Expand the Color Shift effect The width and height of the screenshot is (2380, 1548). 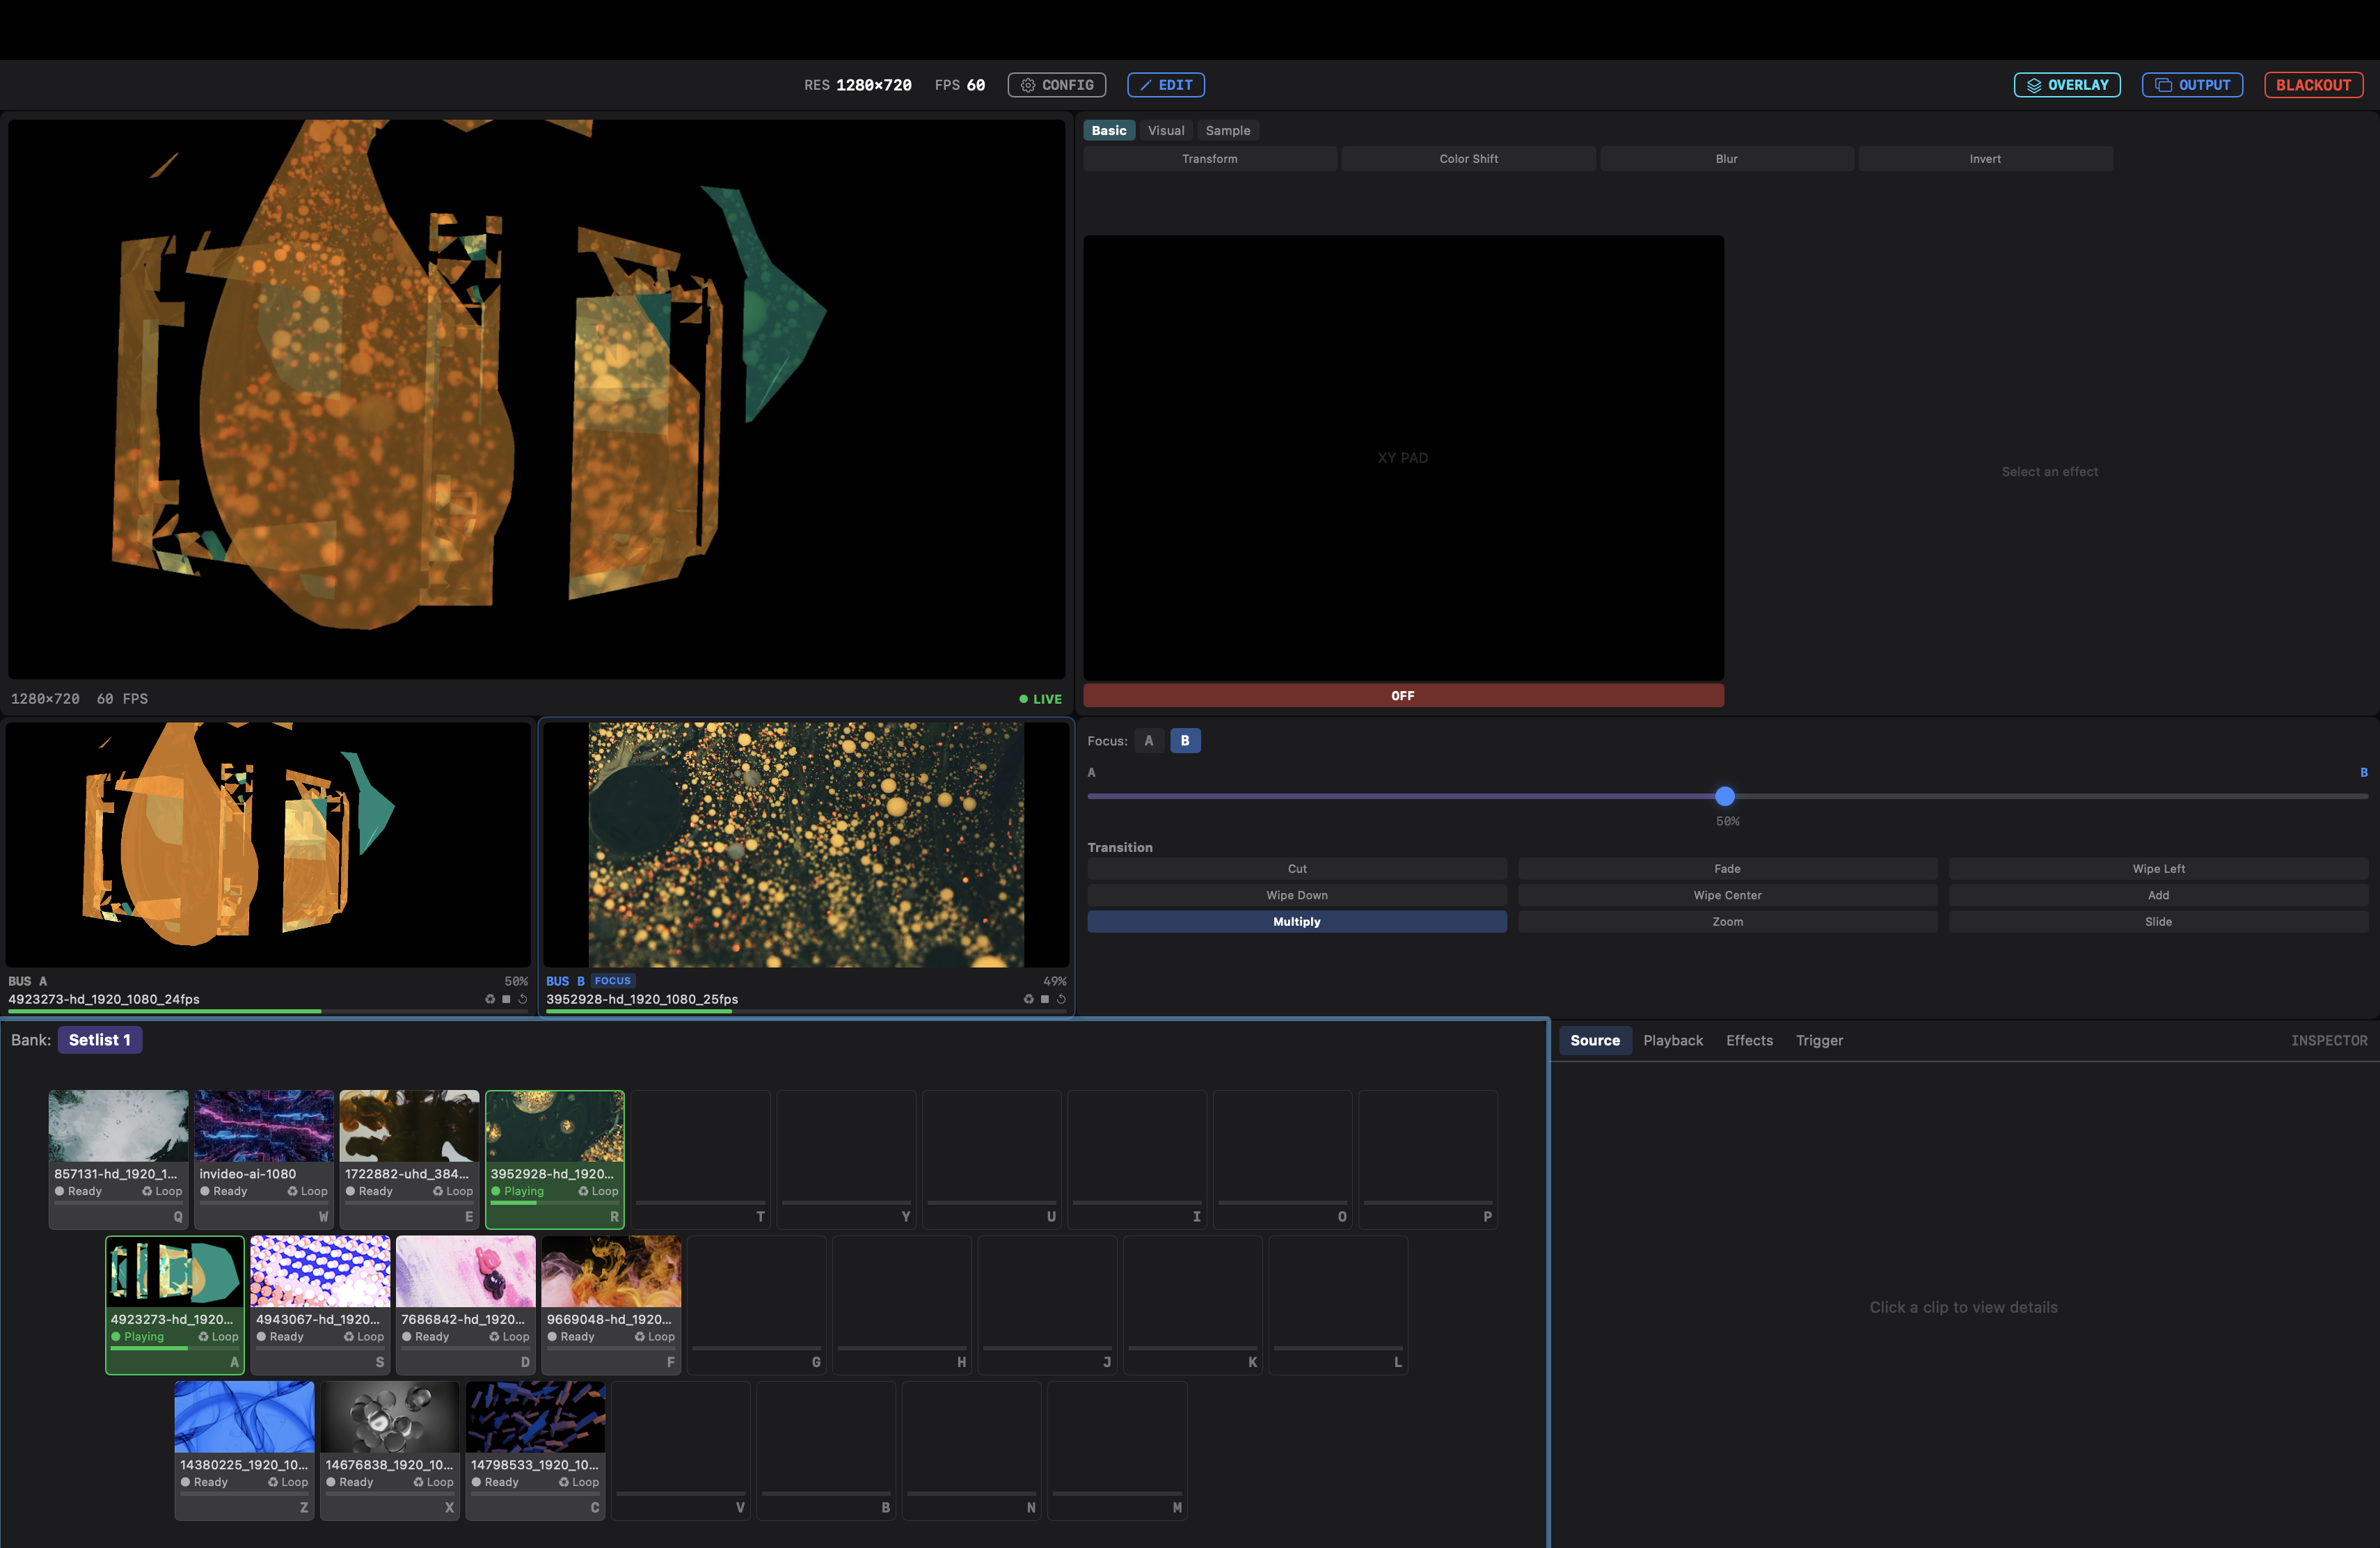pos(1468,159)
